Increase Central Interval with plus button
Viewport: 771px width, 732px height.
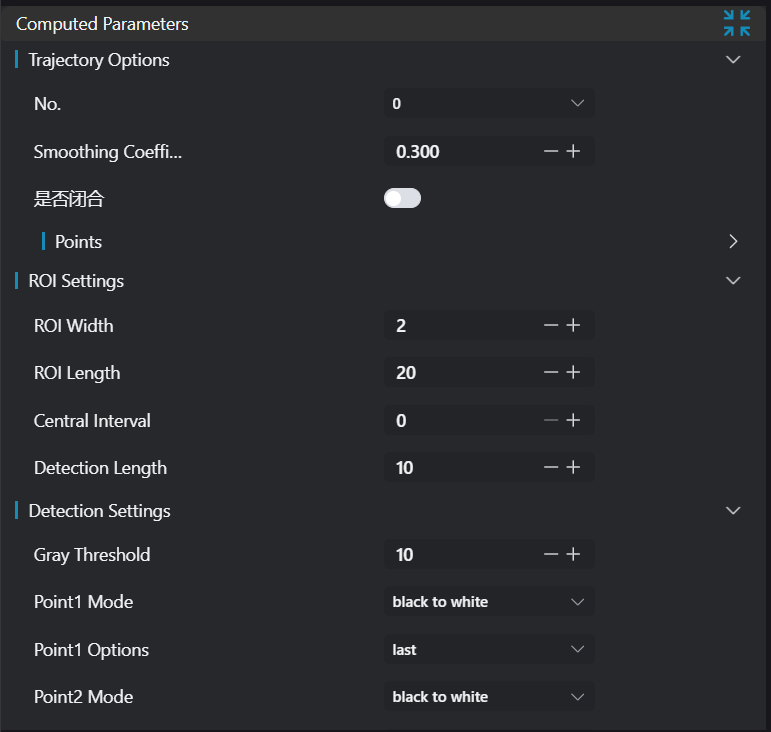click(574, 420)
